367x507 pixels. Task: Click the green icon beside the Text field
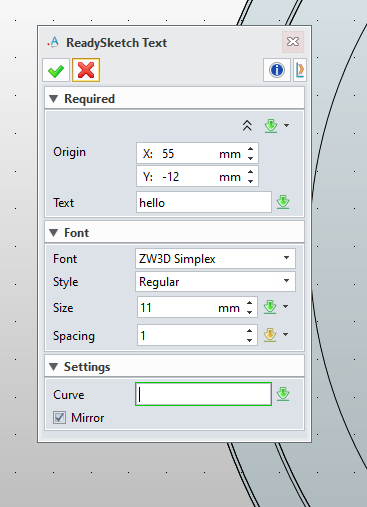[x=283, y=202]
